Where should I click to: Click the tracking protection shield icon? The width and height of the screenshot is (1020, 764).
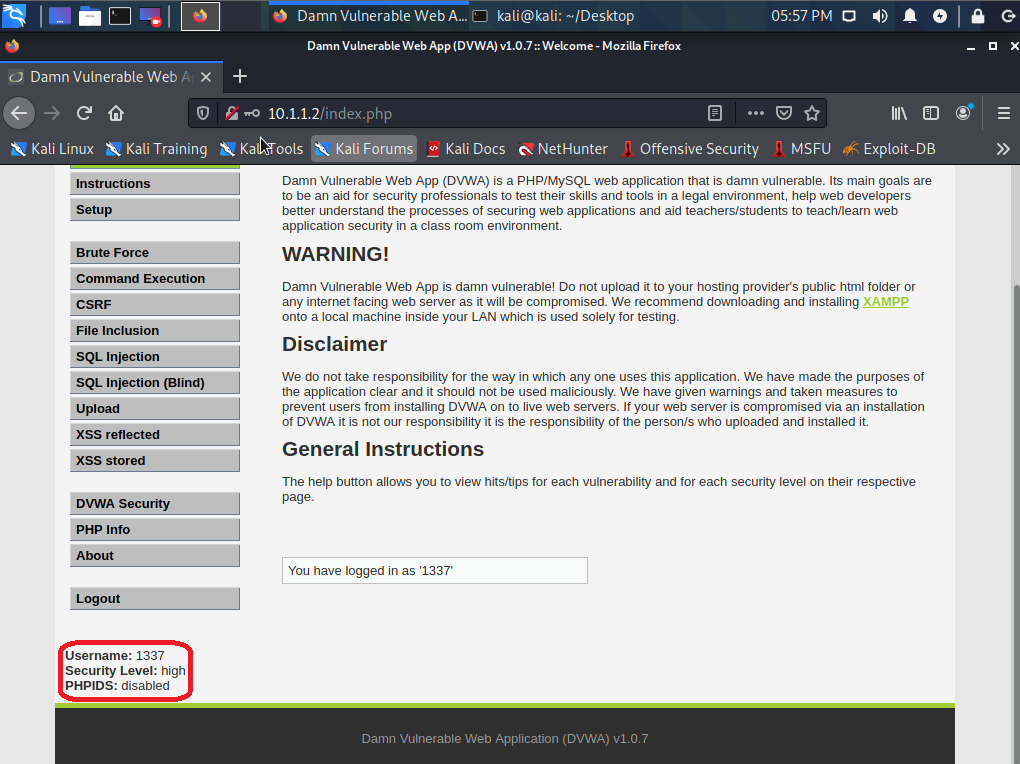coord(203,113)
